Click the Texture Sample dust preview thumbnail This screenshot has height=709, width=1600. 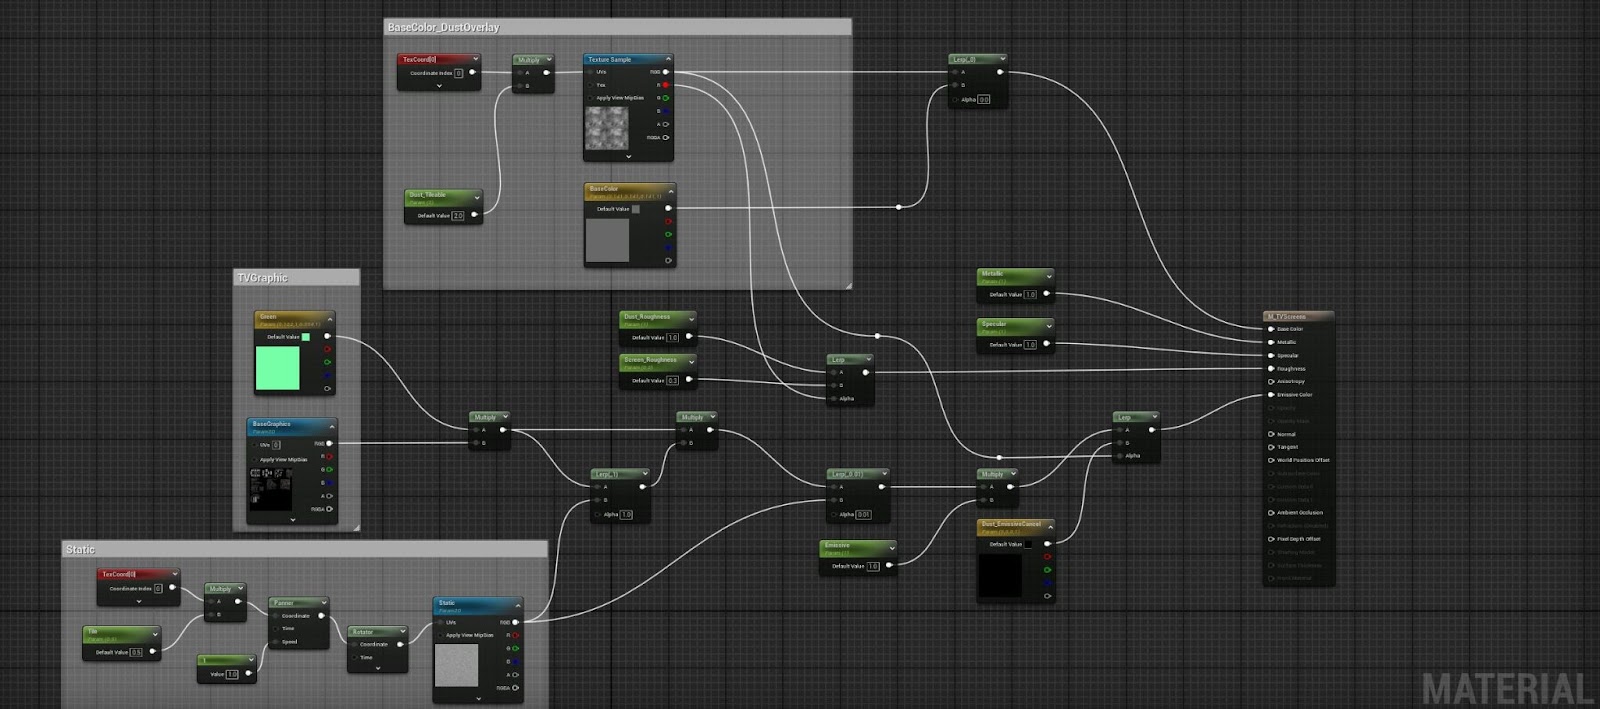(x=606, y=128)
